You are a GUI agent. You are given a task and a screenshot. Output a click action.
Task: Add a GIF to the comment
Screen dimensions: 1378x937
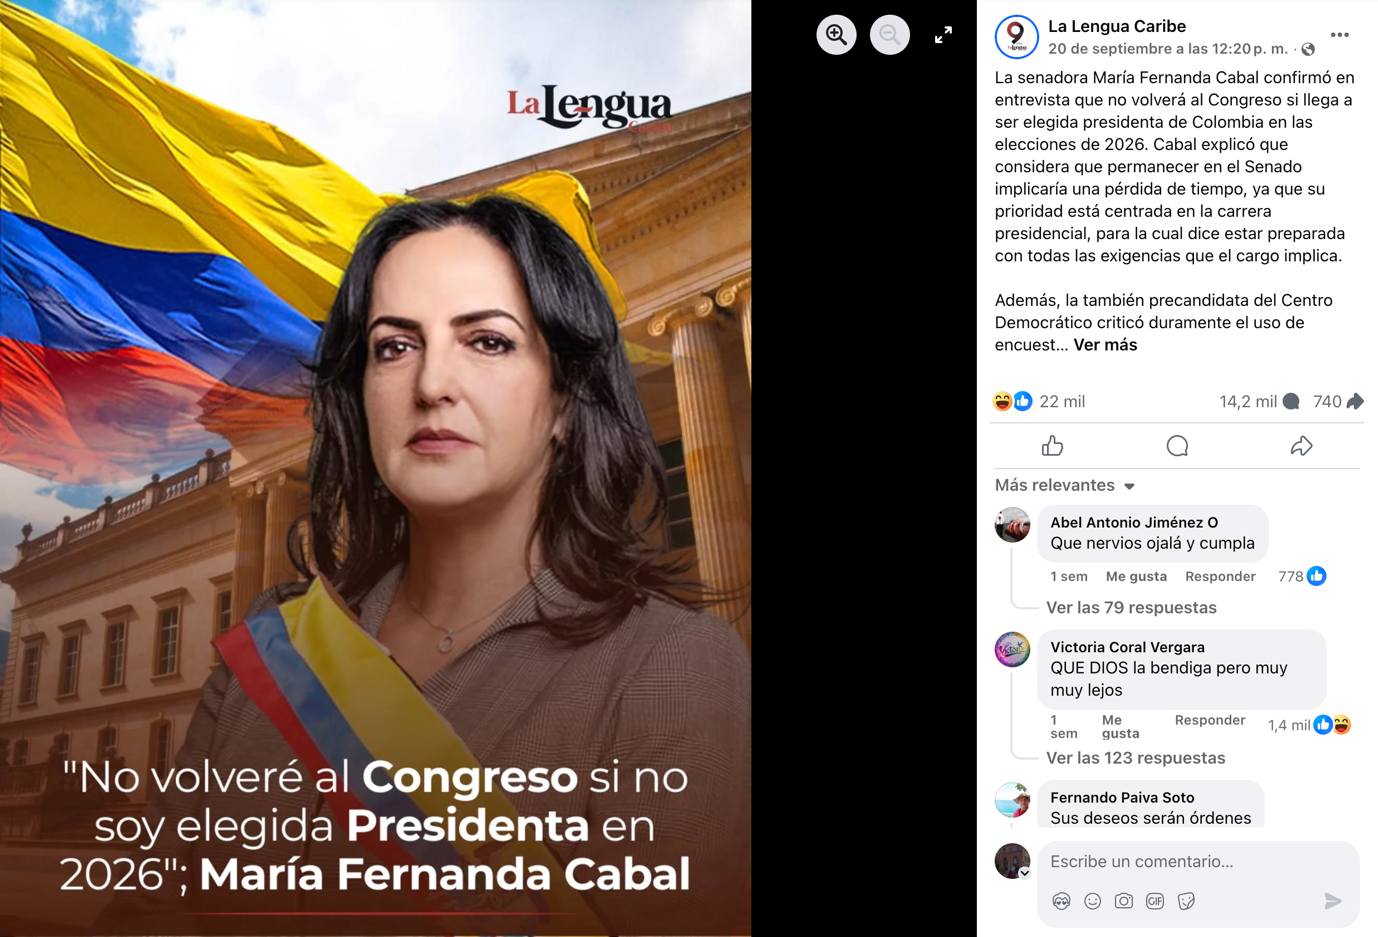coord(1155,901)
